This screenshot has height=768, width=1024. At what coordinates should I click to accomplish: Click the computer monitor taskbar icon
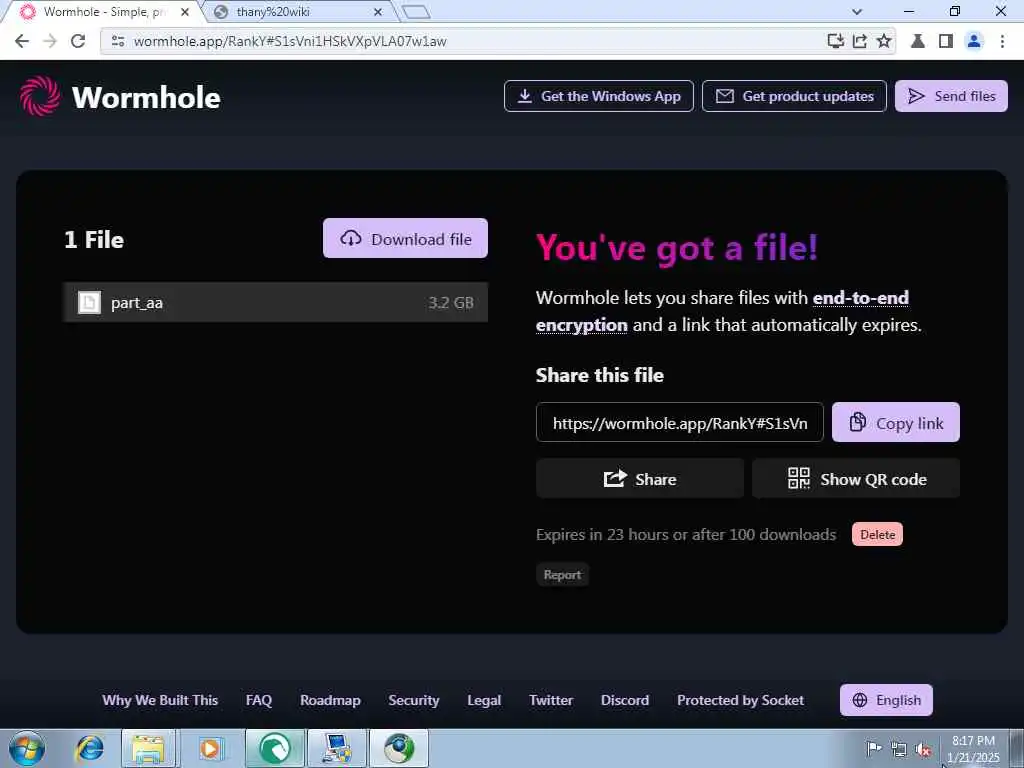(337, 748)
